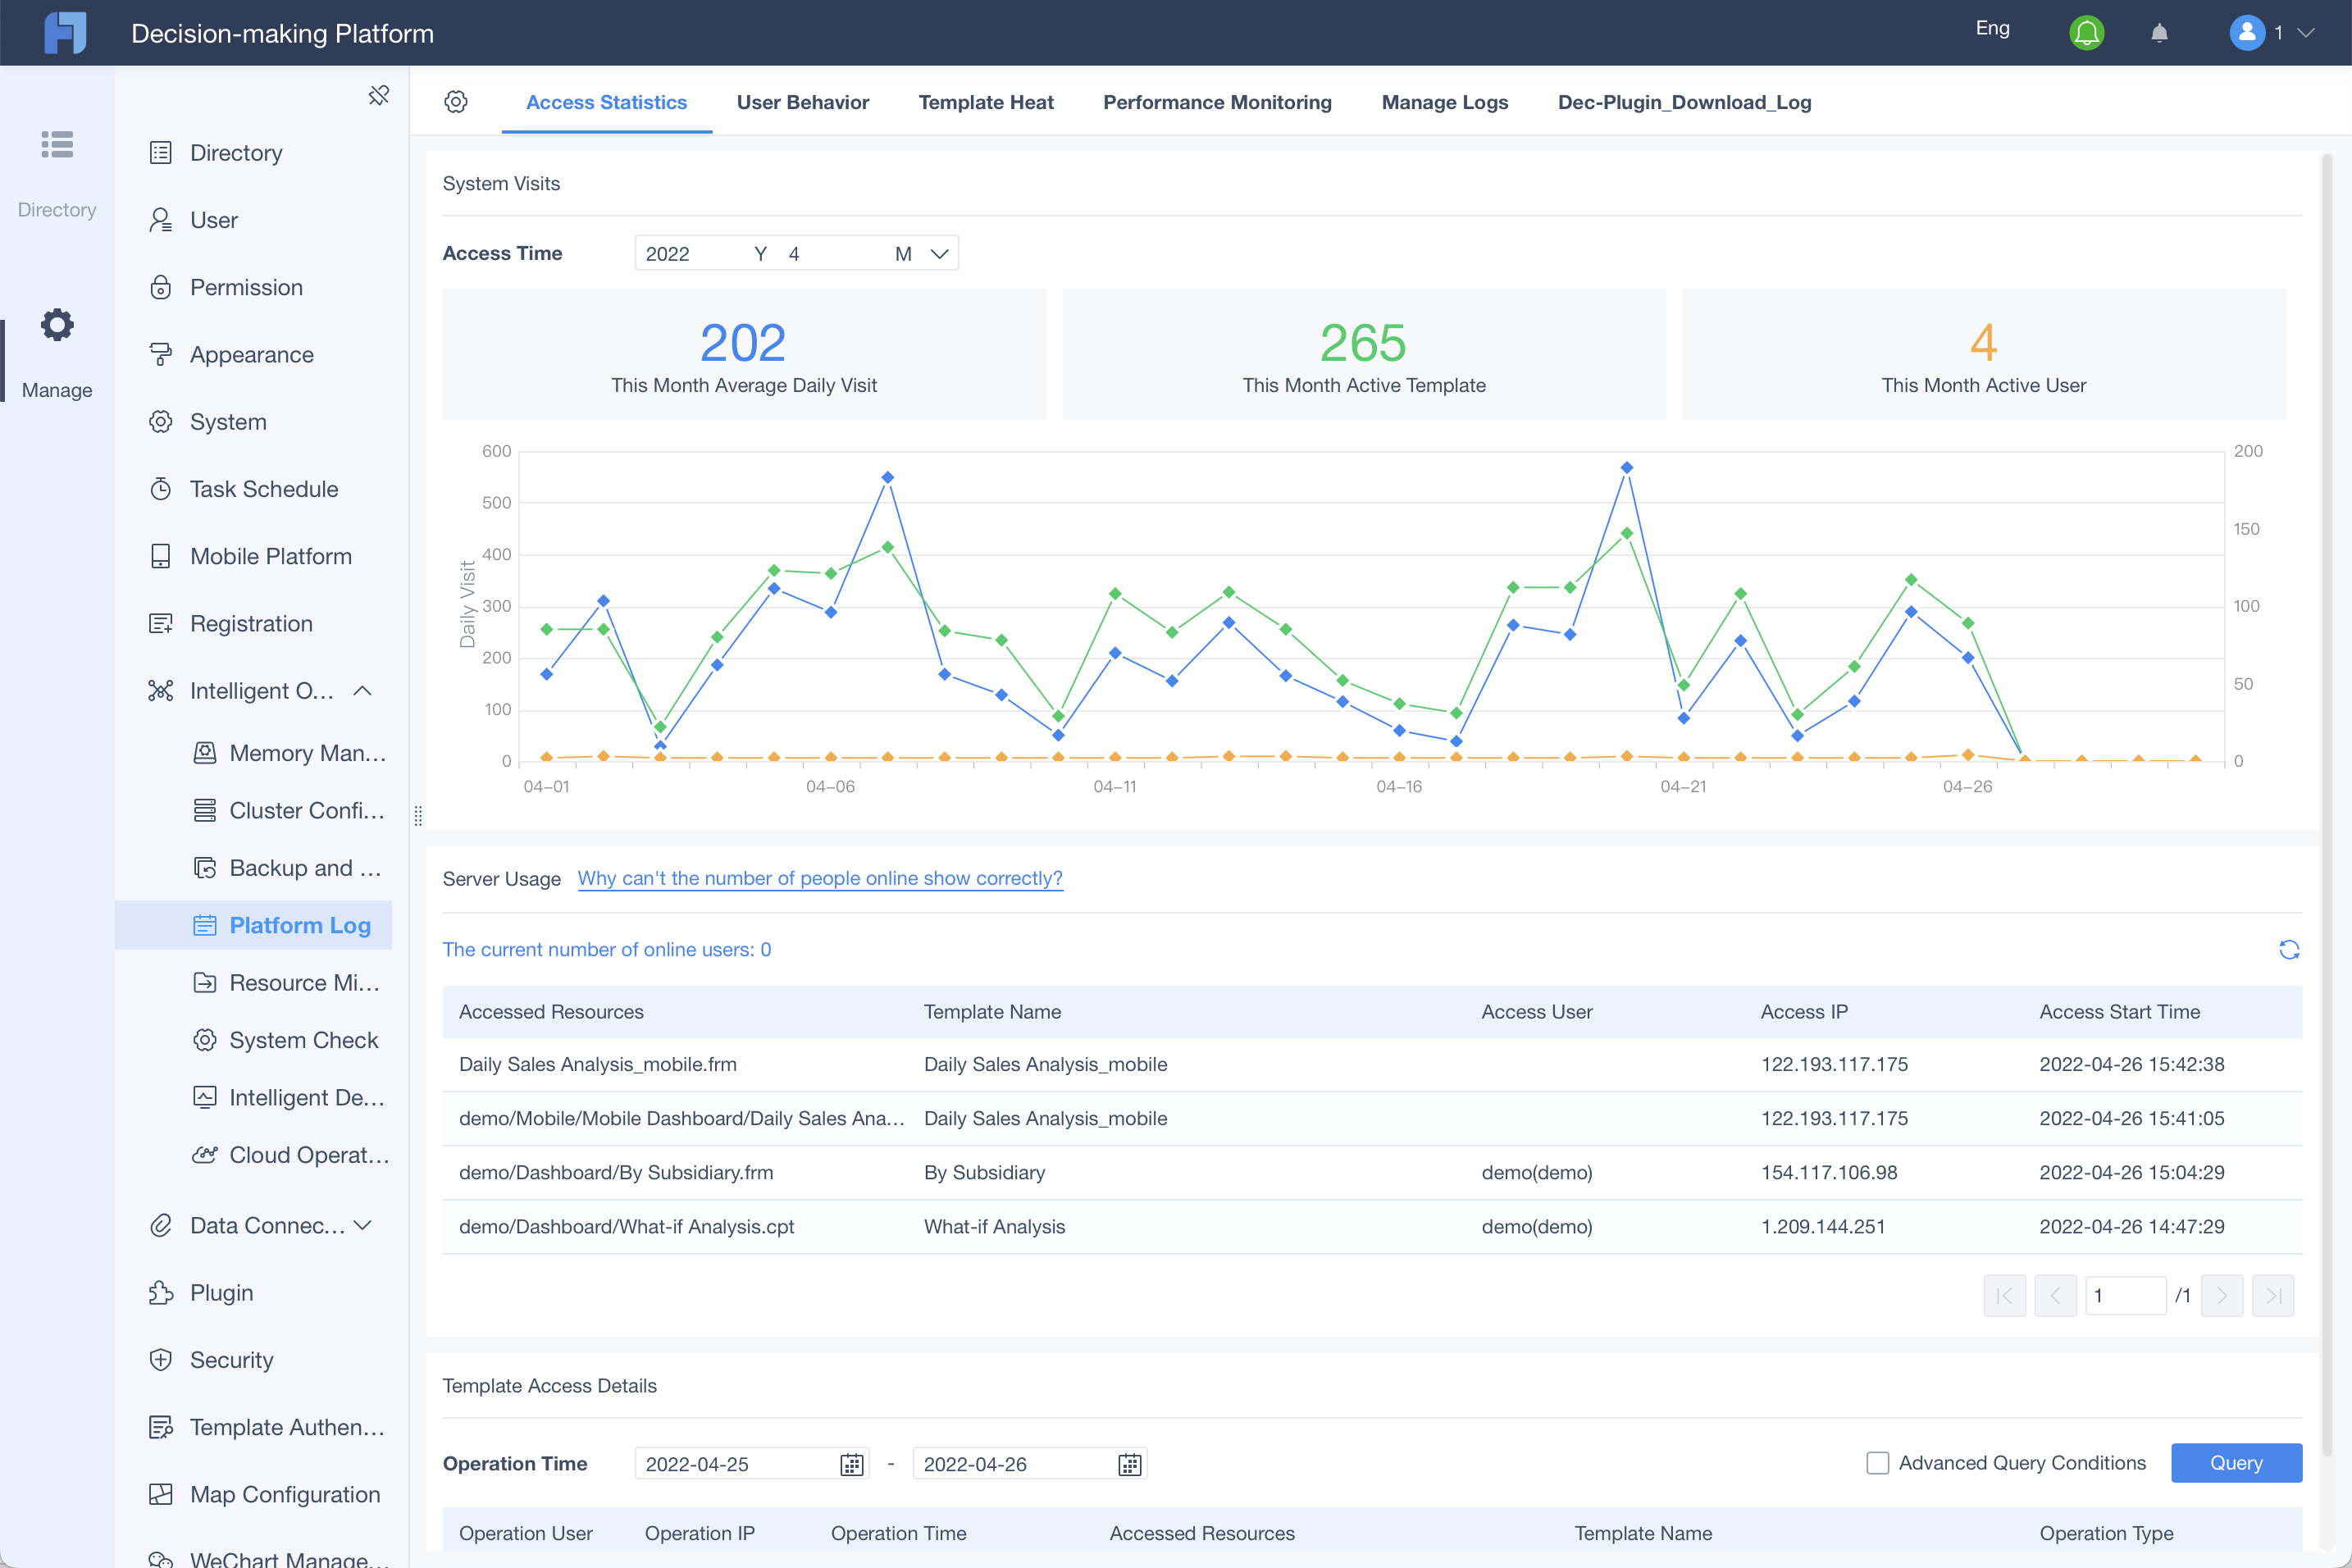Image resolution: width=2352 pixels, height=1568 pixels.
Task: Open the online people count help link
Action: [x=819, y=878]
